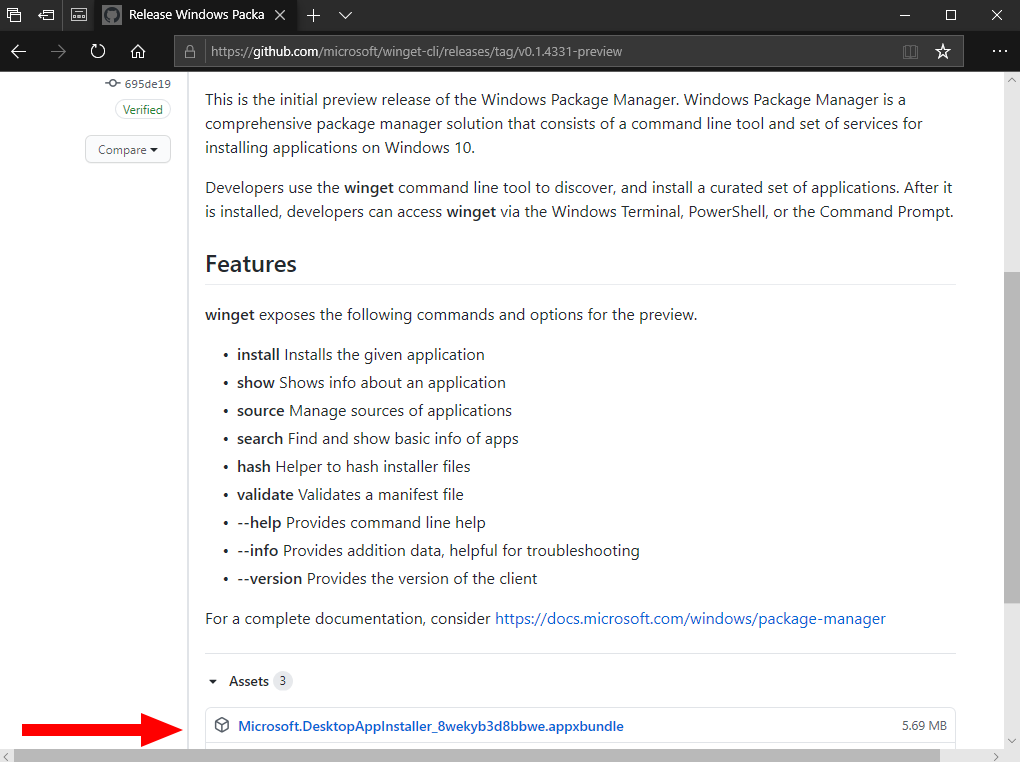This screenshot has height=762, width=1020.
Task: Show tabs you've set aside
Action: [14, 14]
